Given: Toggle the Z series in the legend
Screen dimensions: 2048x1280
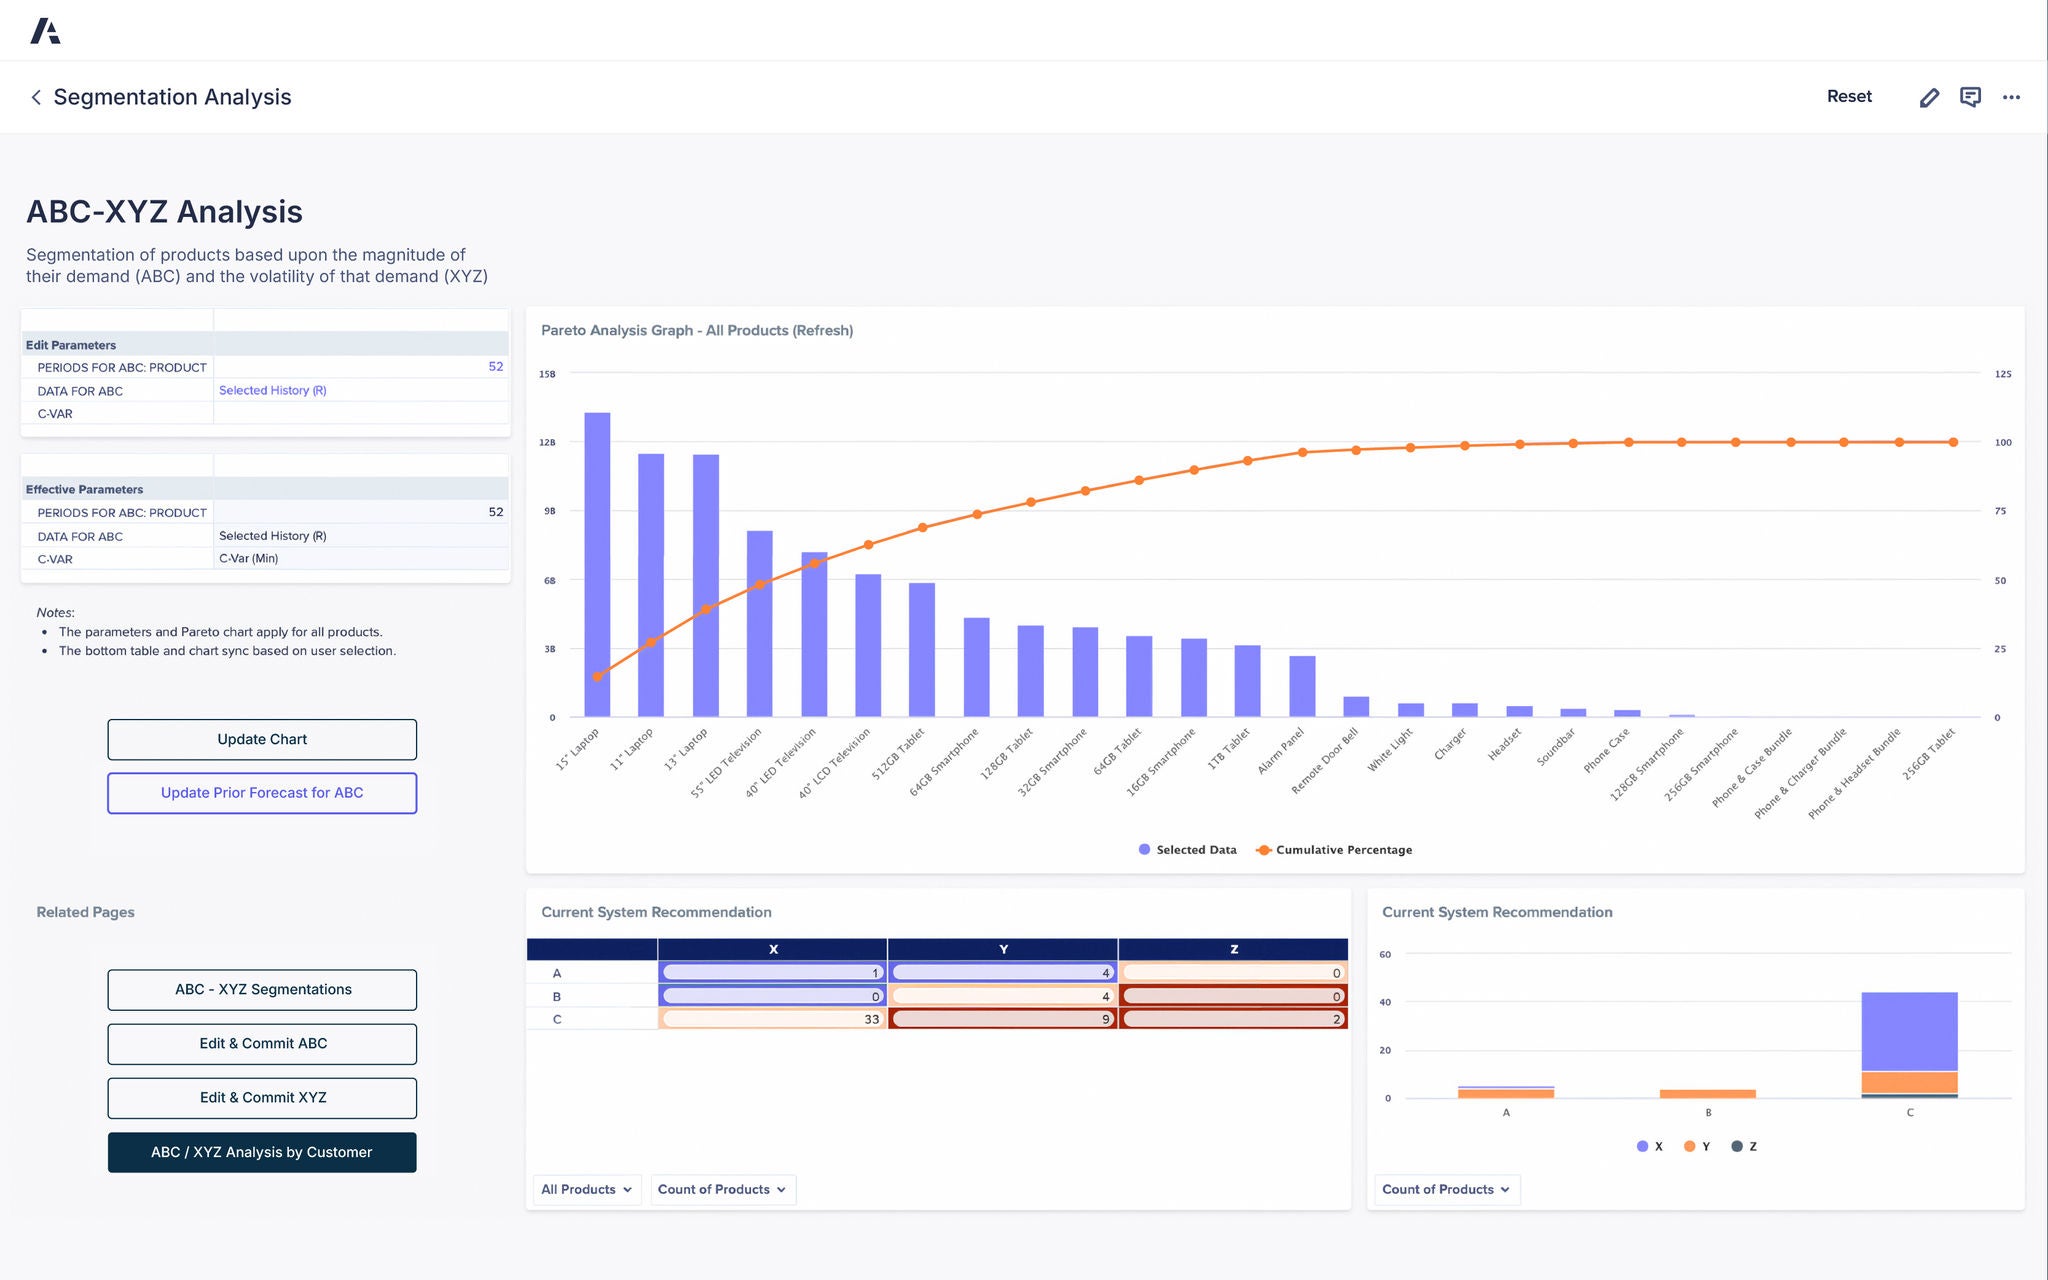Looking at the screenshot, I should coord(1738,1146).
